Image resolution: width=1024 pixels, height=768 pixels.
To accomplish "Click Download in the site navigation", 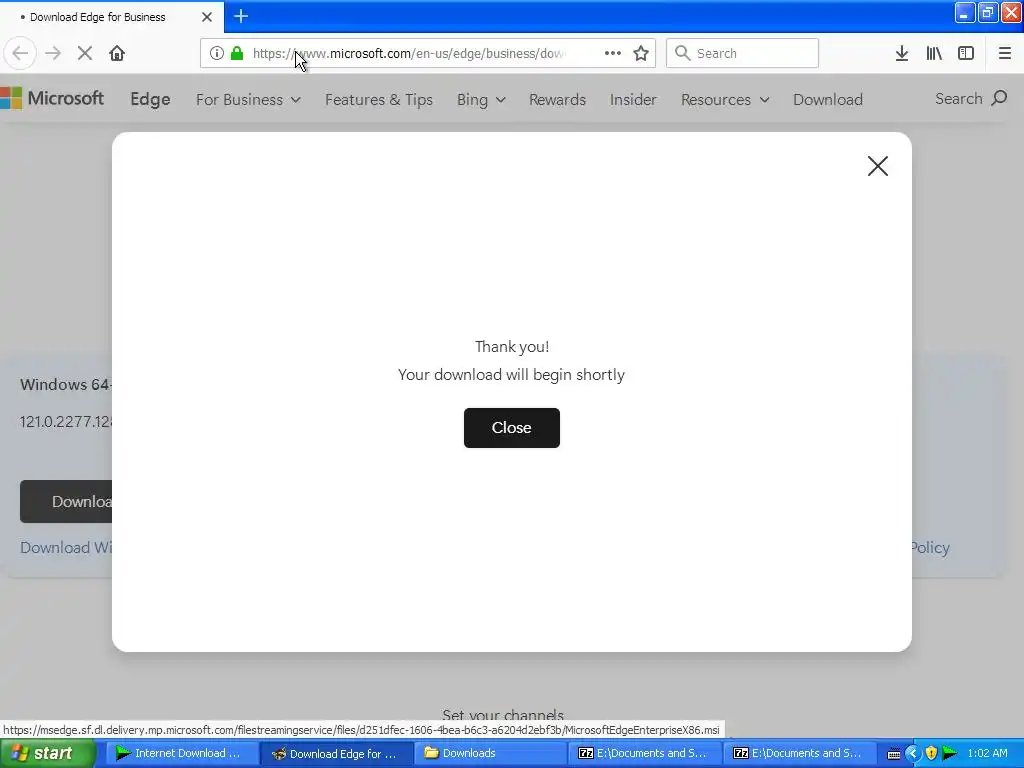I will (827, 99).
